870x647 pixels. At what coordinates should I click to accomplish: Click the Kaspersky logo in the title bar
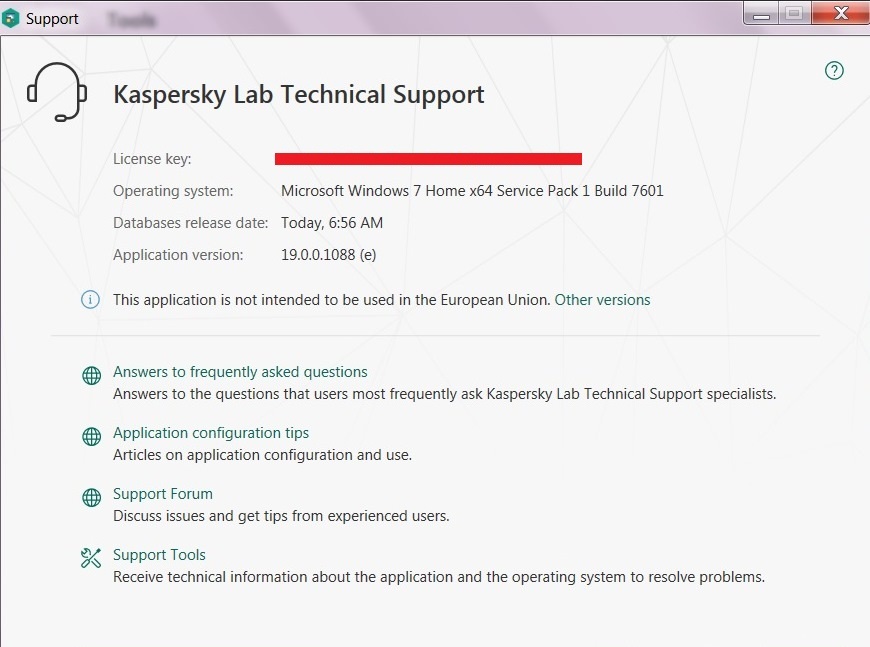(12, 18)
